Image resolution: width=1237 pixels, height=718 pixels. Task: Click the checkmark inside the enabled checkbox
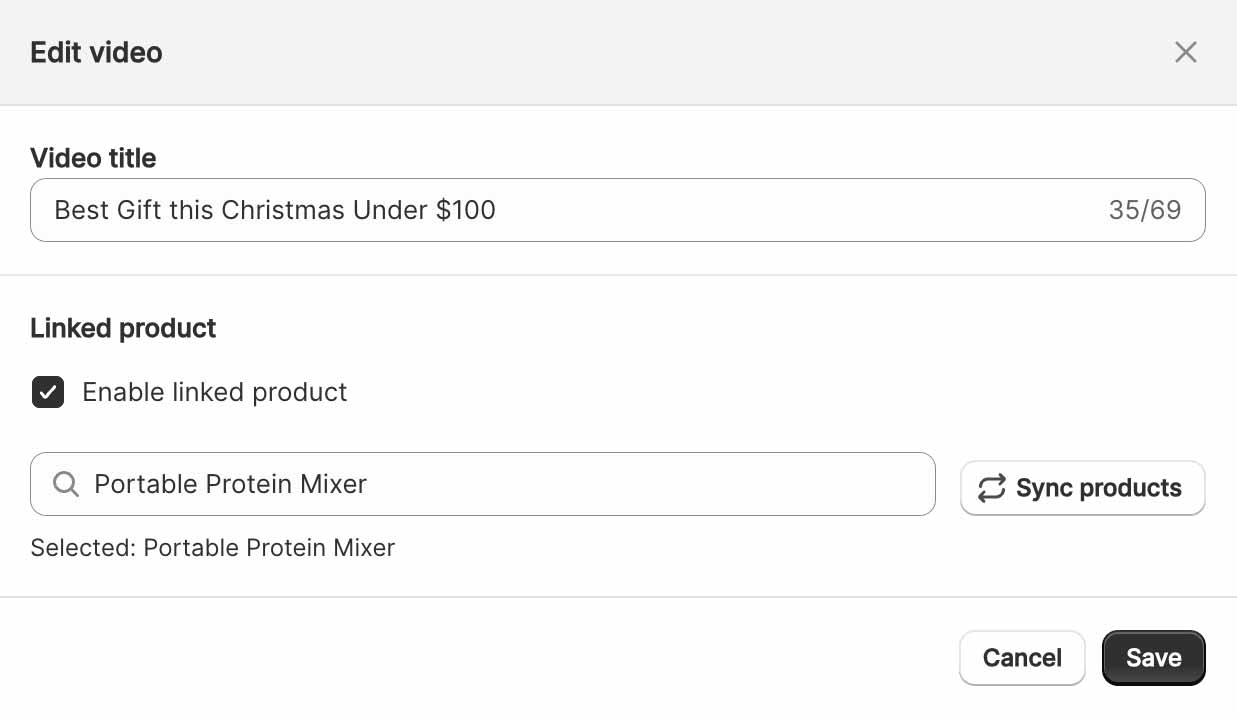[47, 392]
